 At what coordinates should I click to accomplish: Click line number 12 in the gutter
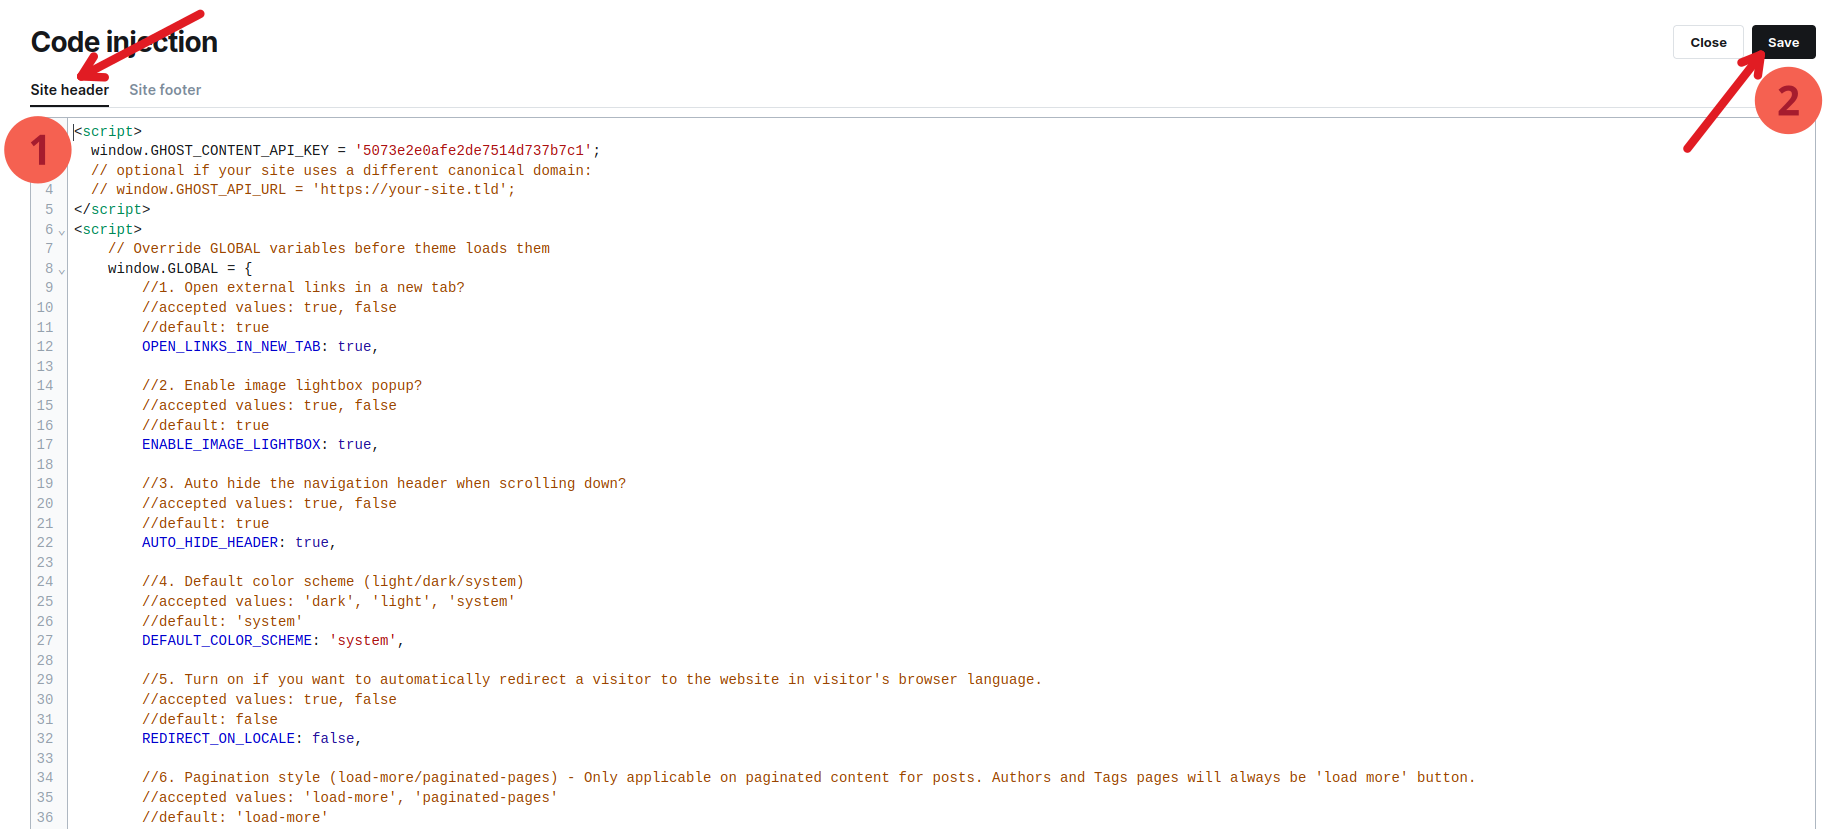(x=45, y=347)
